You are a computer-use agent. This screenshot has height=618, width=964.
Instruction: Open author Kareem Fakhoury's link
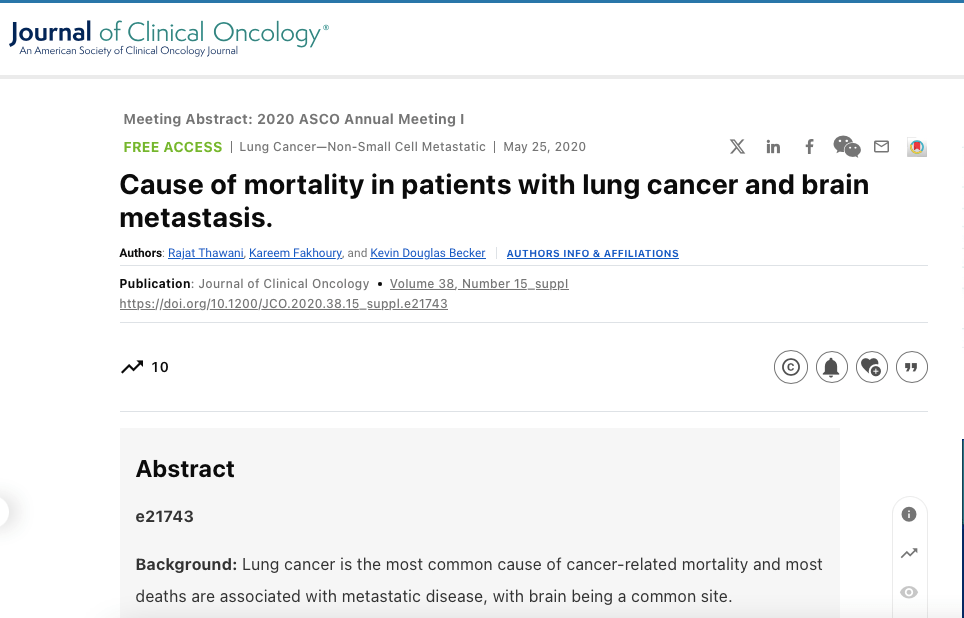(x=296, y=253)
